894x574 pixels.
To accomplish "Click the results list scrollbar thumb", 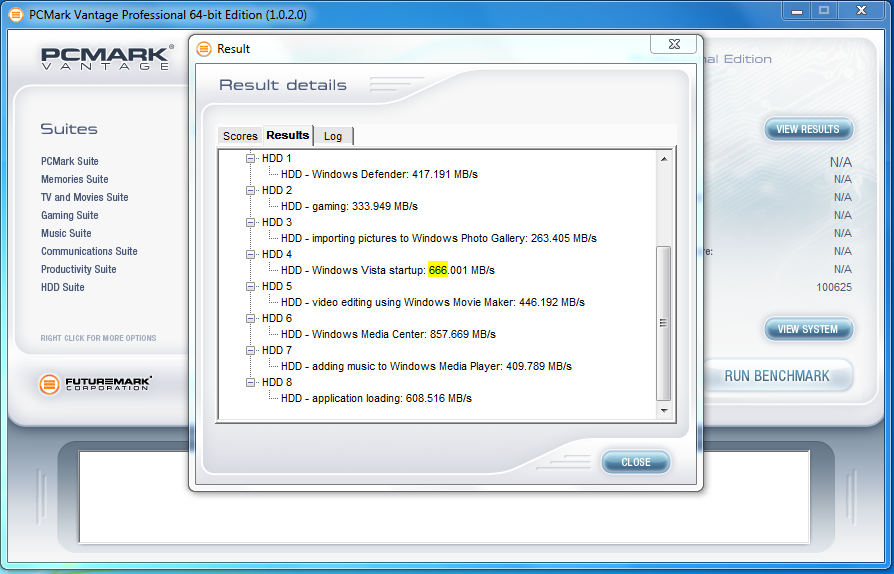I will [x=664, y=323].
